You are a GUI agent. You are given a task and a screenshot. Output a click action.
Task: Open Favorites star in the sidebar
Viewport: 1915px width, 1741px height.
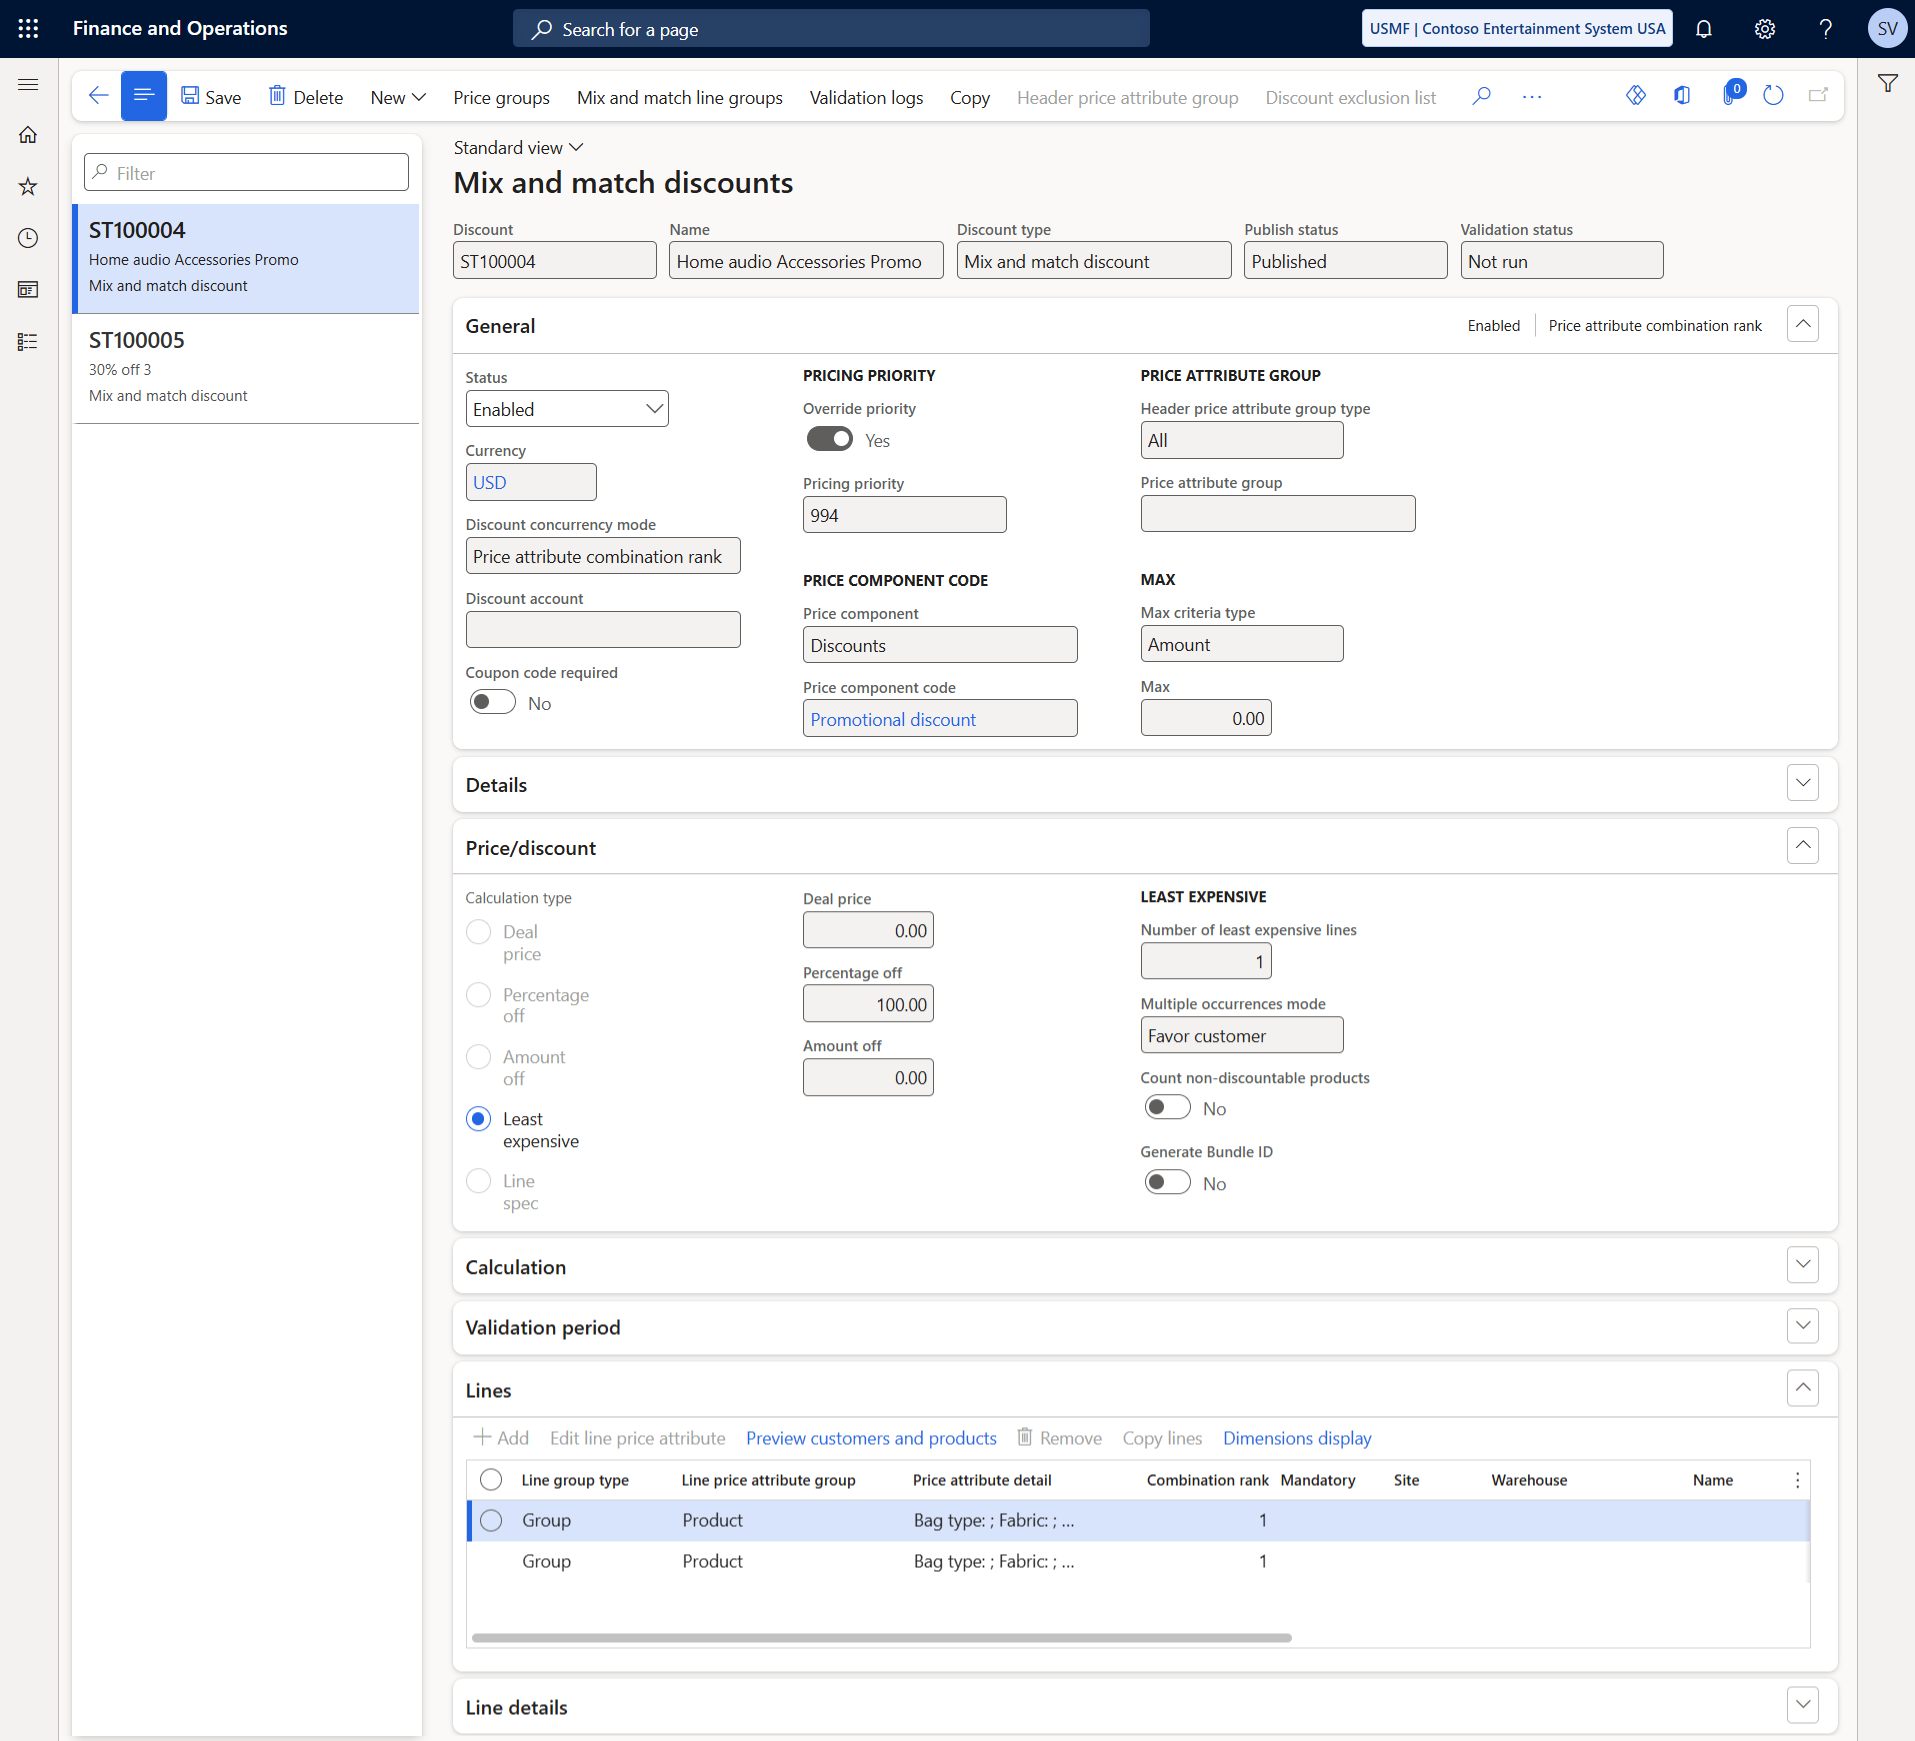pos(28,186)
